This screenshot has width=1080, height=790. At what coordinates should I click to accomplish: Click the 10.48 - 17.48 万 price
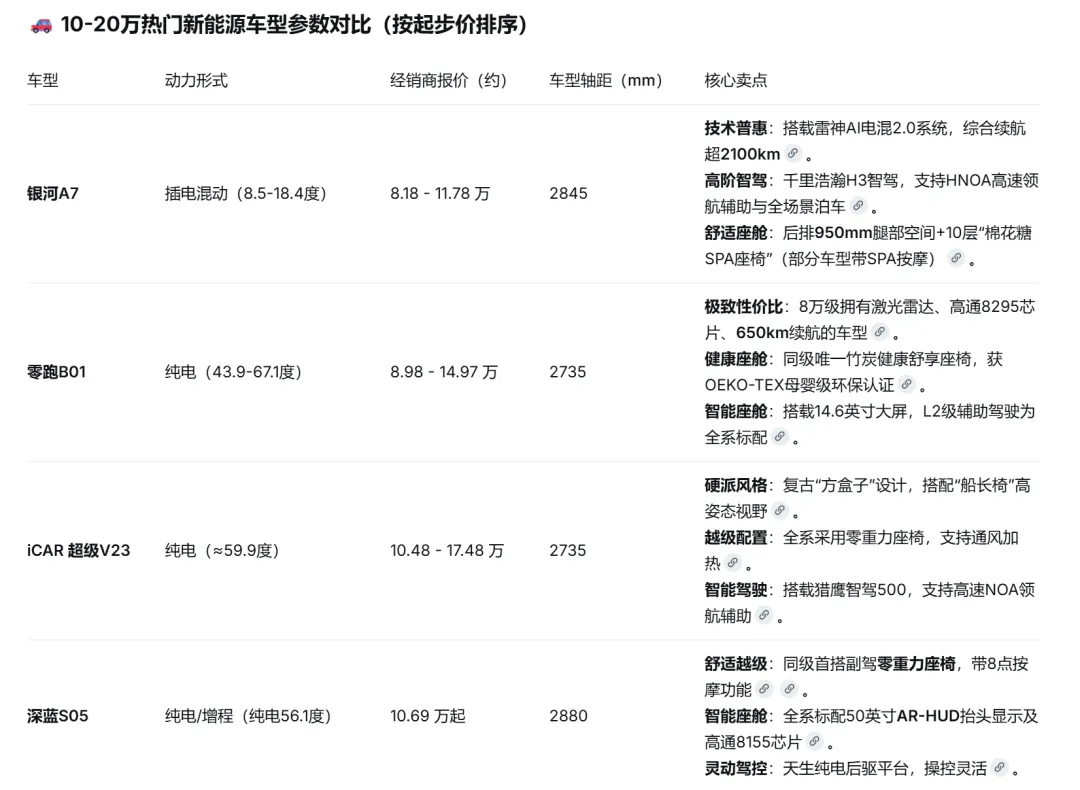(447, 550)
